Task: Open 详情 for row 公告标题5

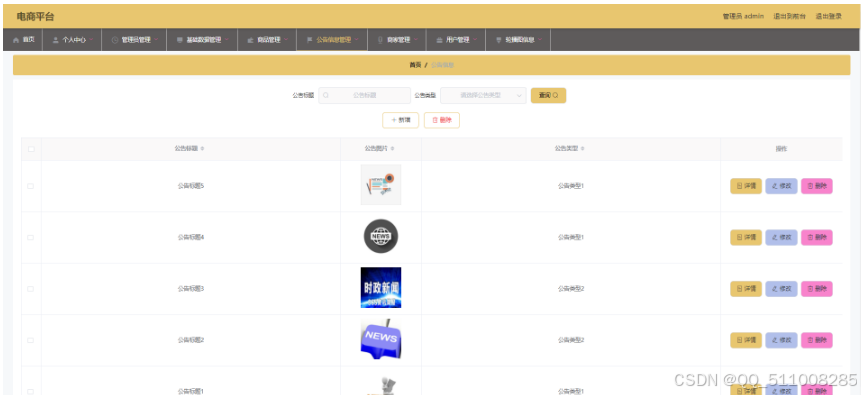Action: [746, 186]
